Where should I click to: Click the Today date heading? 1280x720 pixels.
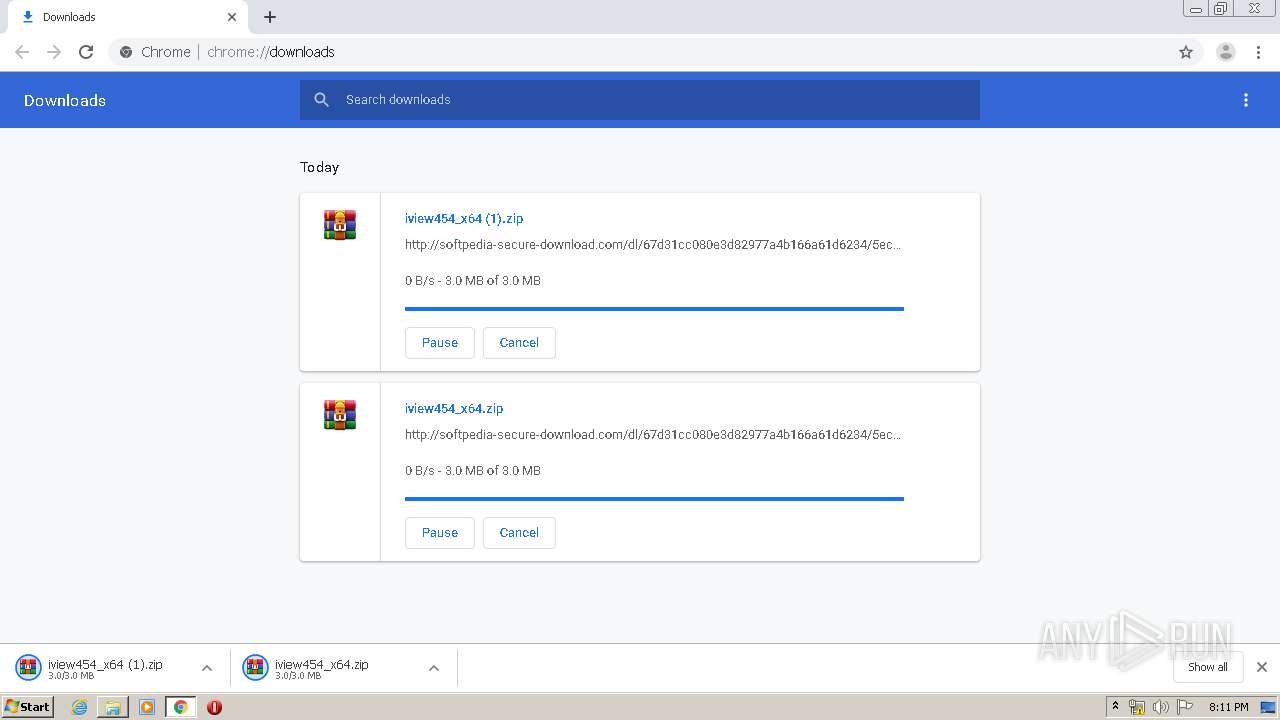point(320,167)
